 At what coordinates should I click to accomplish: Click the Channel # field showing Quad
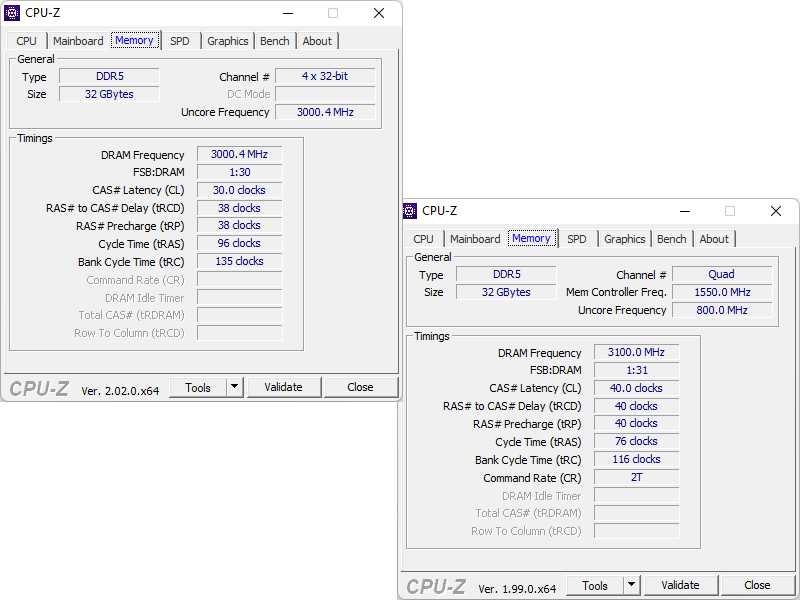722,274
